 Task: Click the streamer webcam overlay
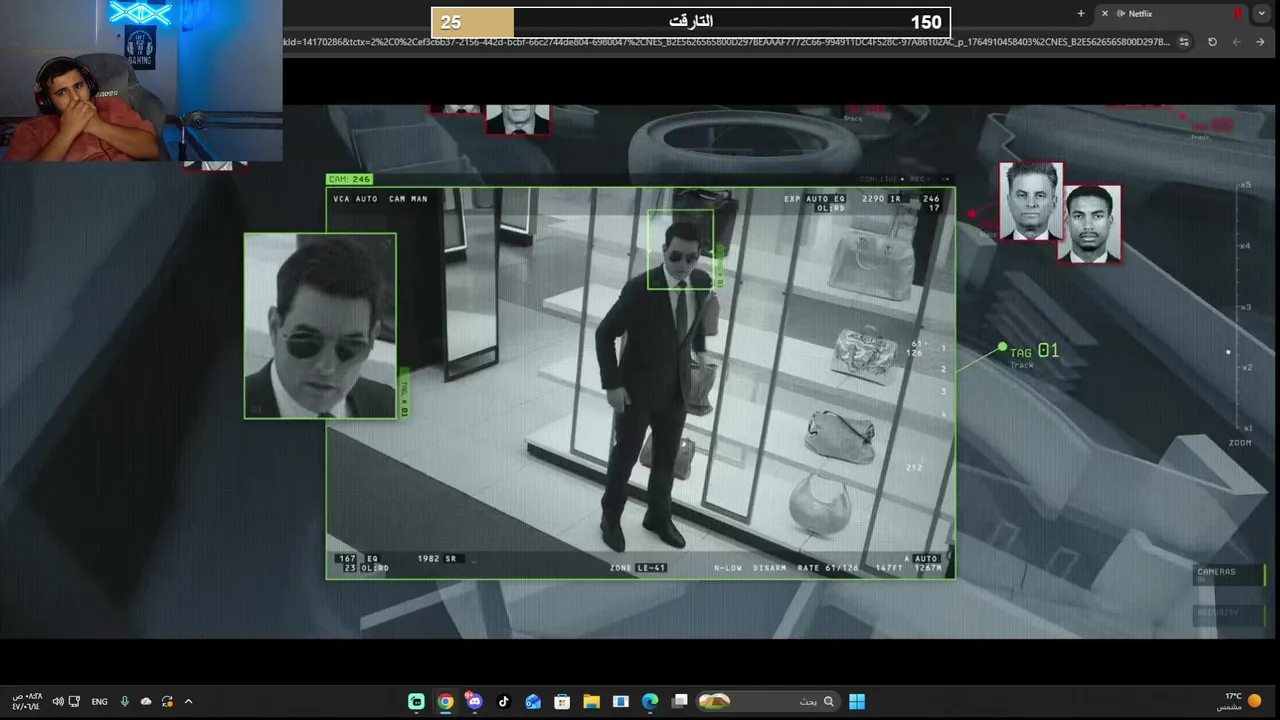[141, 81]
